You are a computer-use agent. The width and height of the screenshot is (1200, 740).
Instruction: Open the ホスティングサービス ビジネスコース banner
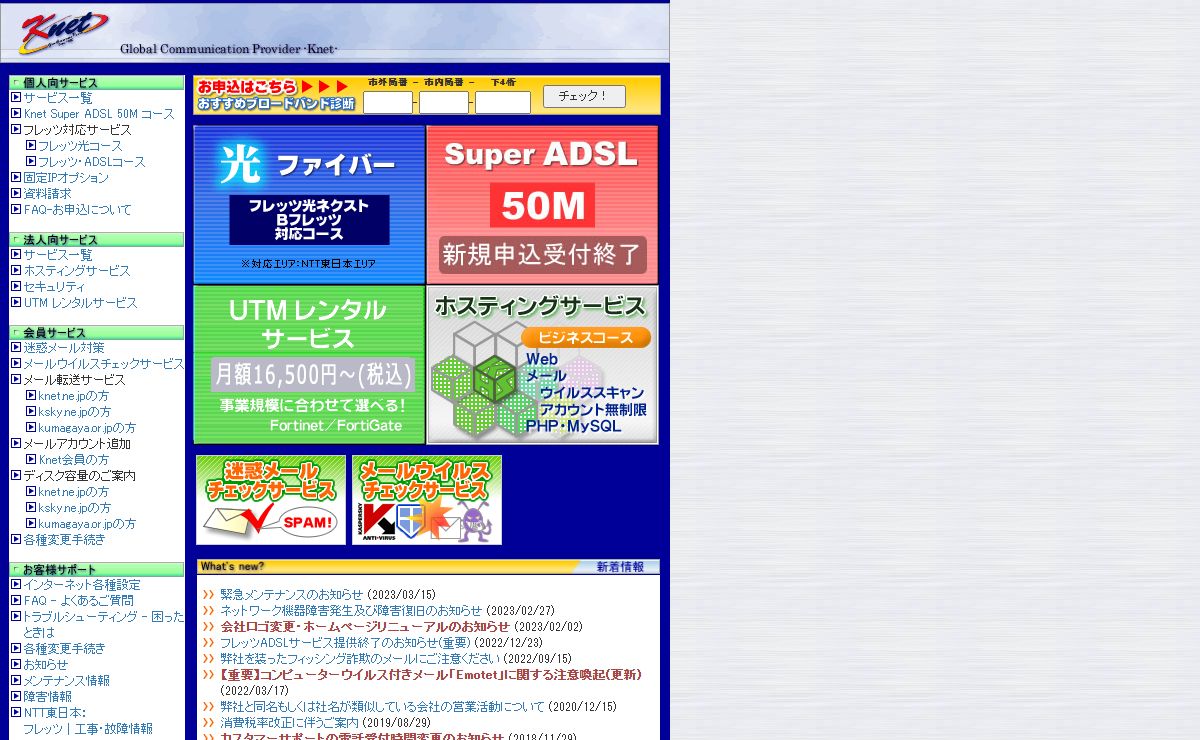[x=542, y=365]
